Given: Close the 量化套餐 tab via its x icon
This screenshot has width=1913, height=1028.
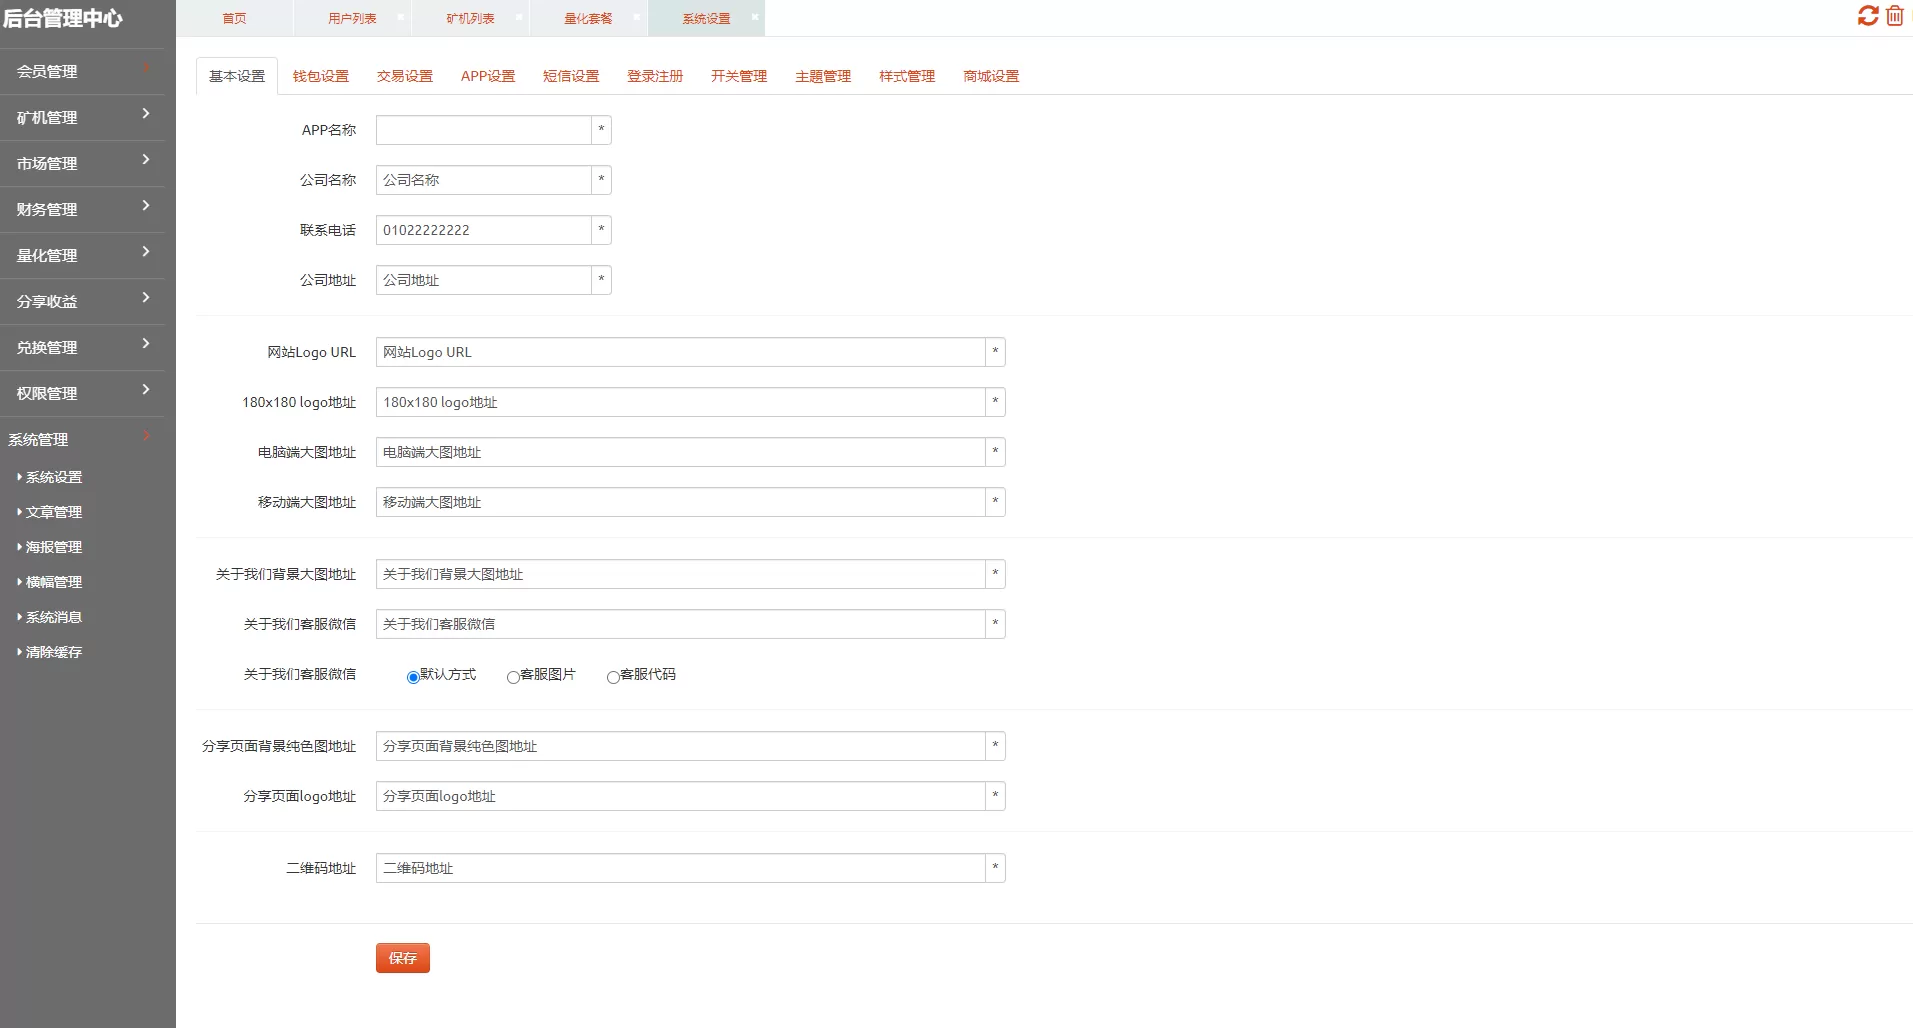Looking at the screenshot, I should 636,17.
